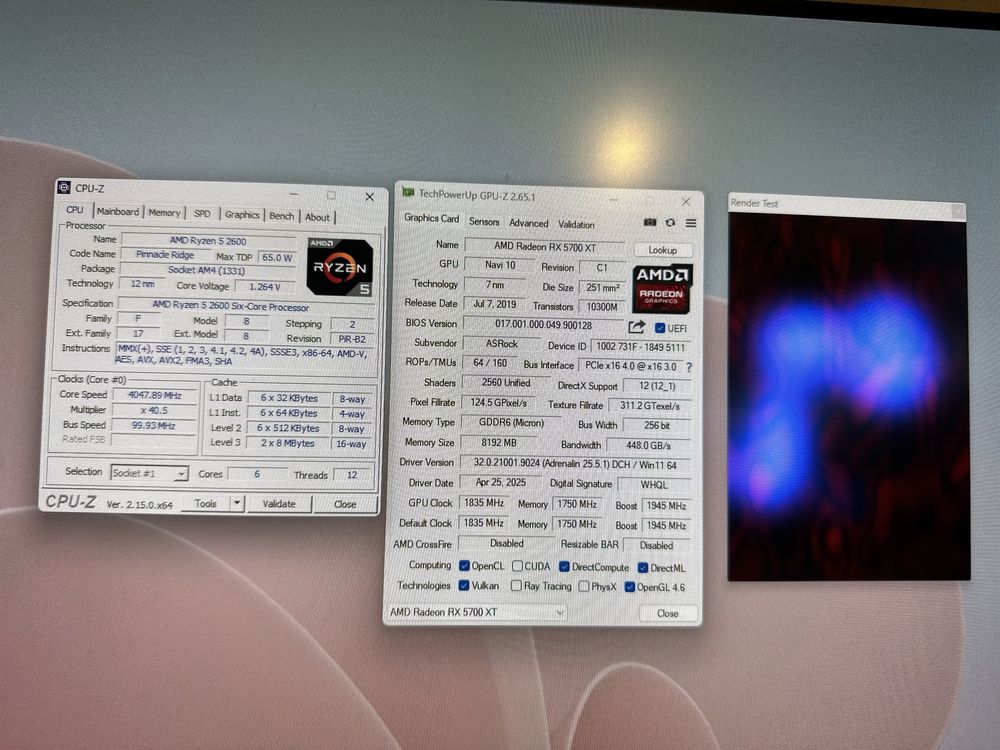The width and height of the screenshot is (1000, 750).
Task: Click the Render Test window image
Action: pyautogui.click(x=848, y=395)
